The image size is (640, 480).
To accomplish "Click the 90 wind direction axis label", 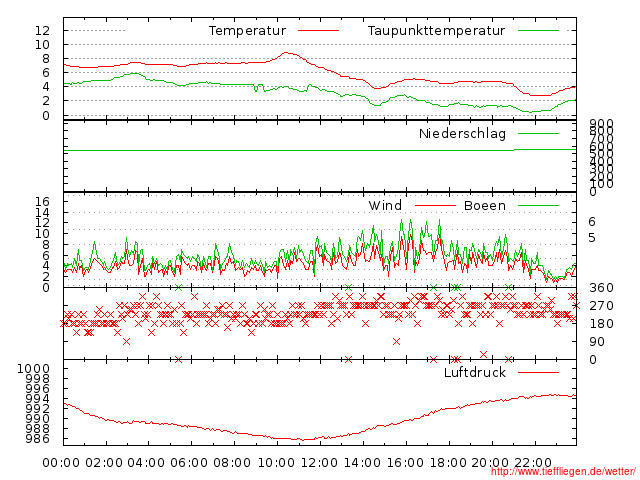I will [x=597, y=342].
